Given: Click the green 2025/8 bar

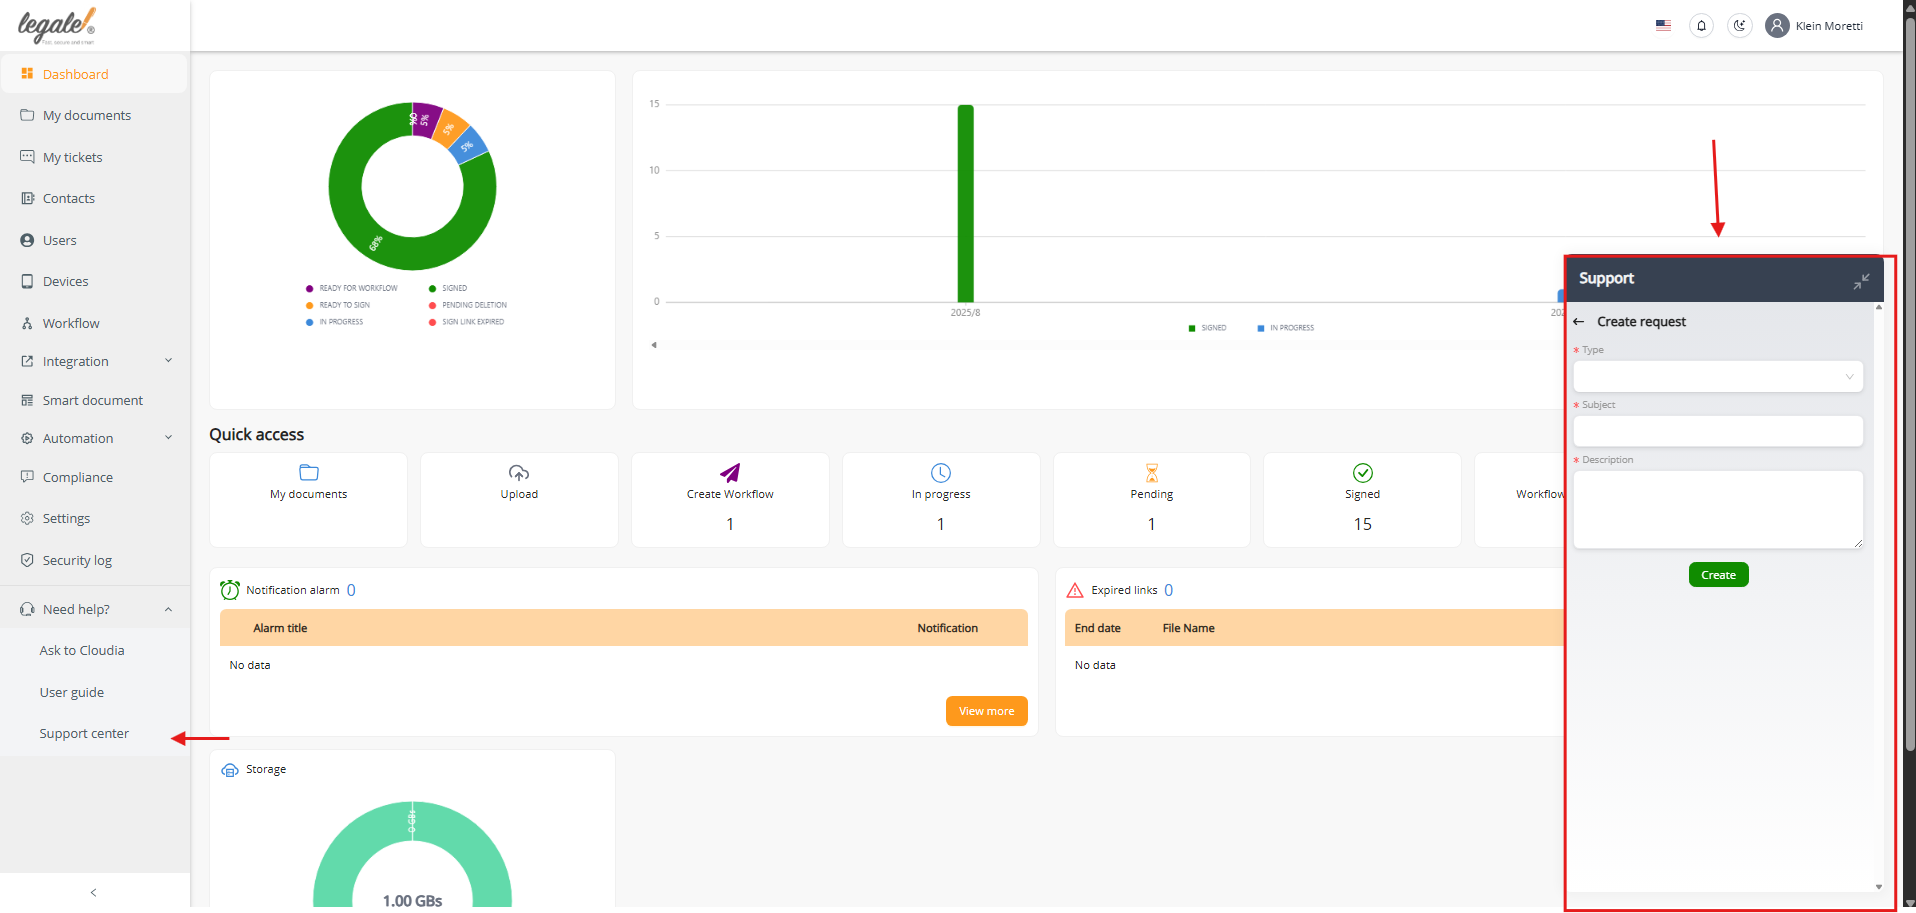Looking at the screenshot, I should (x=966, y=203).
